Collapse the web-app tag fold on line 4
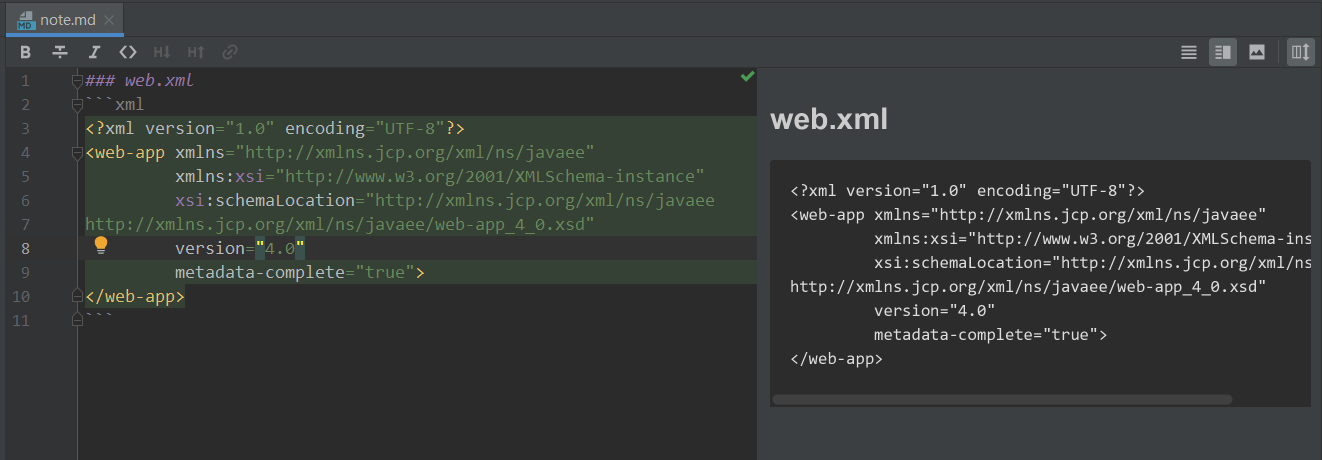Viewport: 1322px width, 460px height. coord(77,153)
